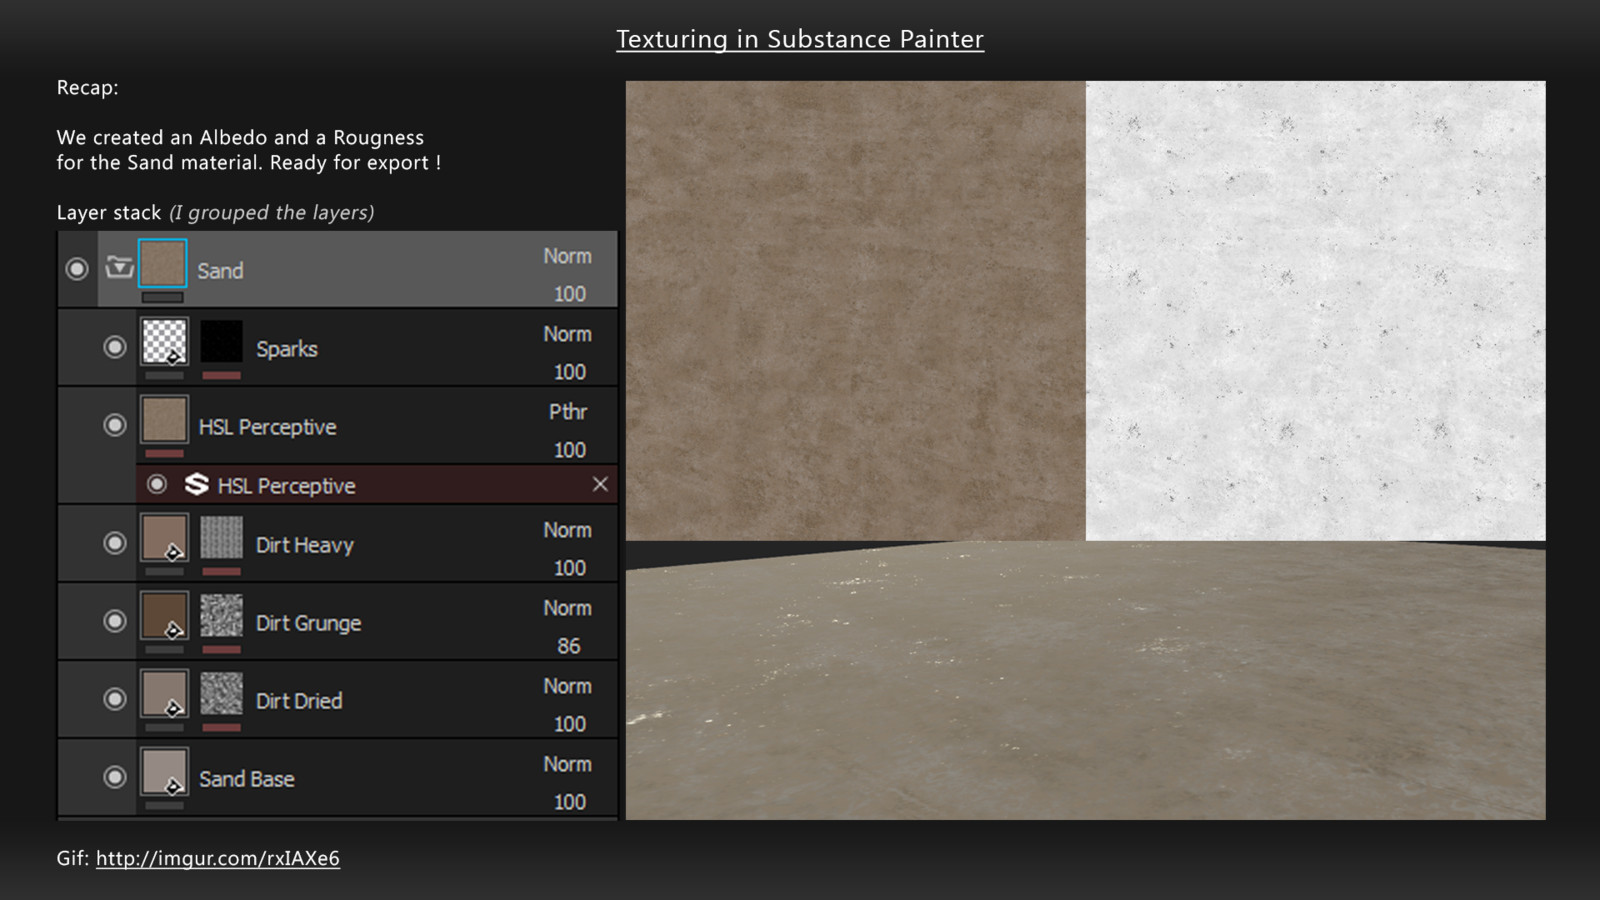Select the Dirt Dried mask thumbnail

(221, 694)
